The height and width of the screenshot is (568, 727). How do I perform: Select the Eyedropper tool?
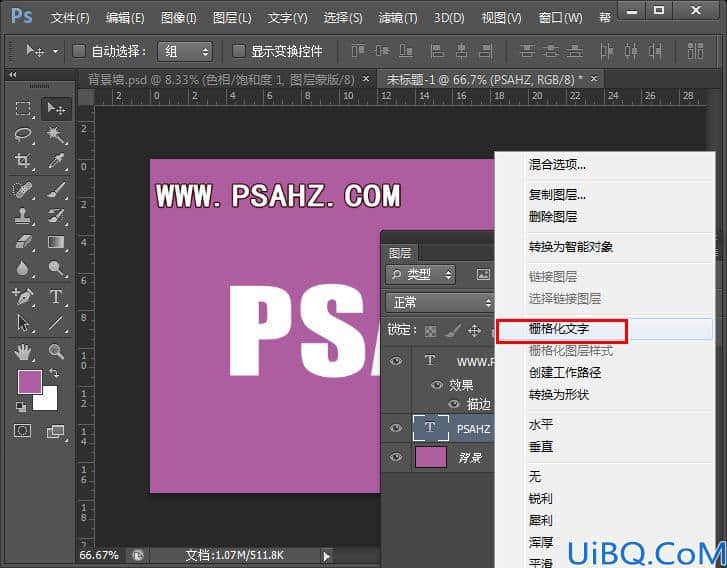(x=56, y=161)
